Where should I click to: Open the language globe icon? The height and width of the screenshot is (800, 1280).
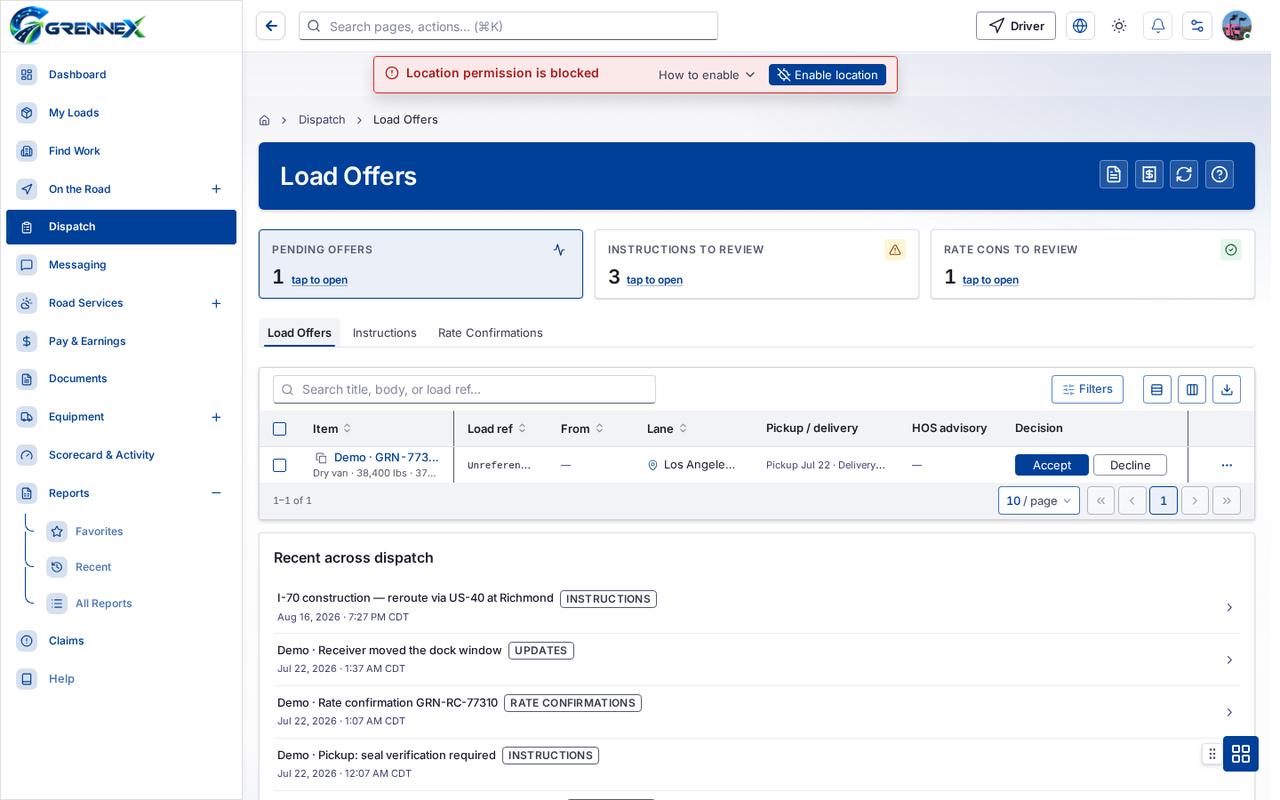1080,26
